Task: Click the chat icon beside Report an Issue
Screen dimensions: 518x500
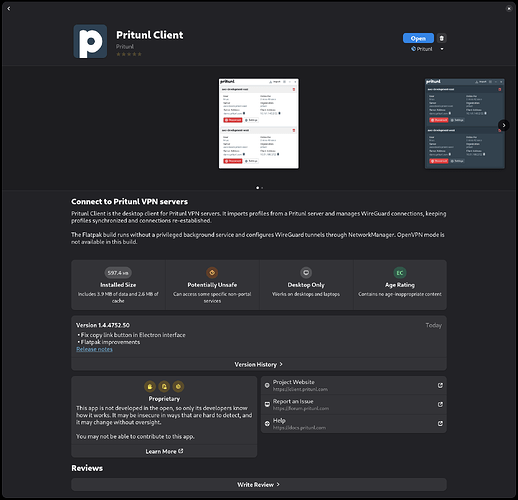Action: (x=267, y=404)
